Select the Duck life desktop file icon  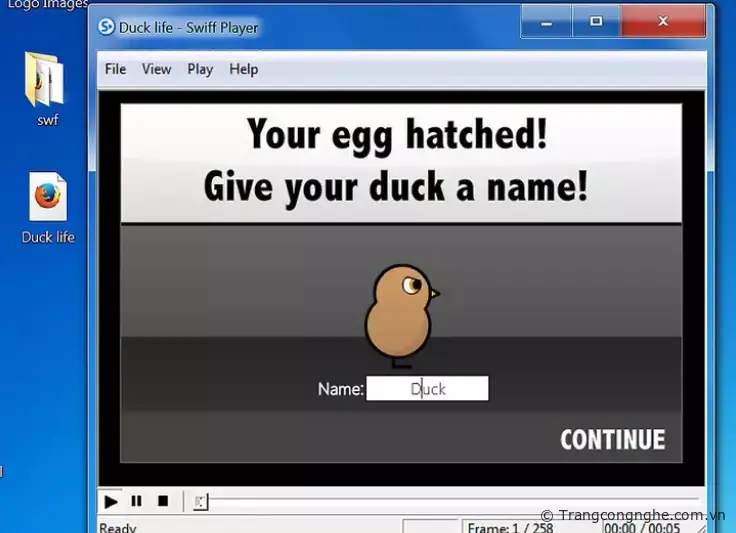[x=48, y=199]
